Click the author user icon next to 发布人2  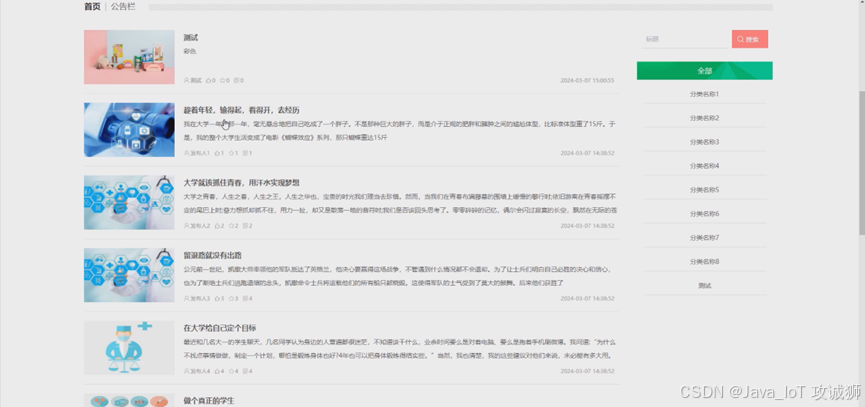click(x=186, y=226)
